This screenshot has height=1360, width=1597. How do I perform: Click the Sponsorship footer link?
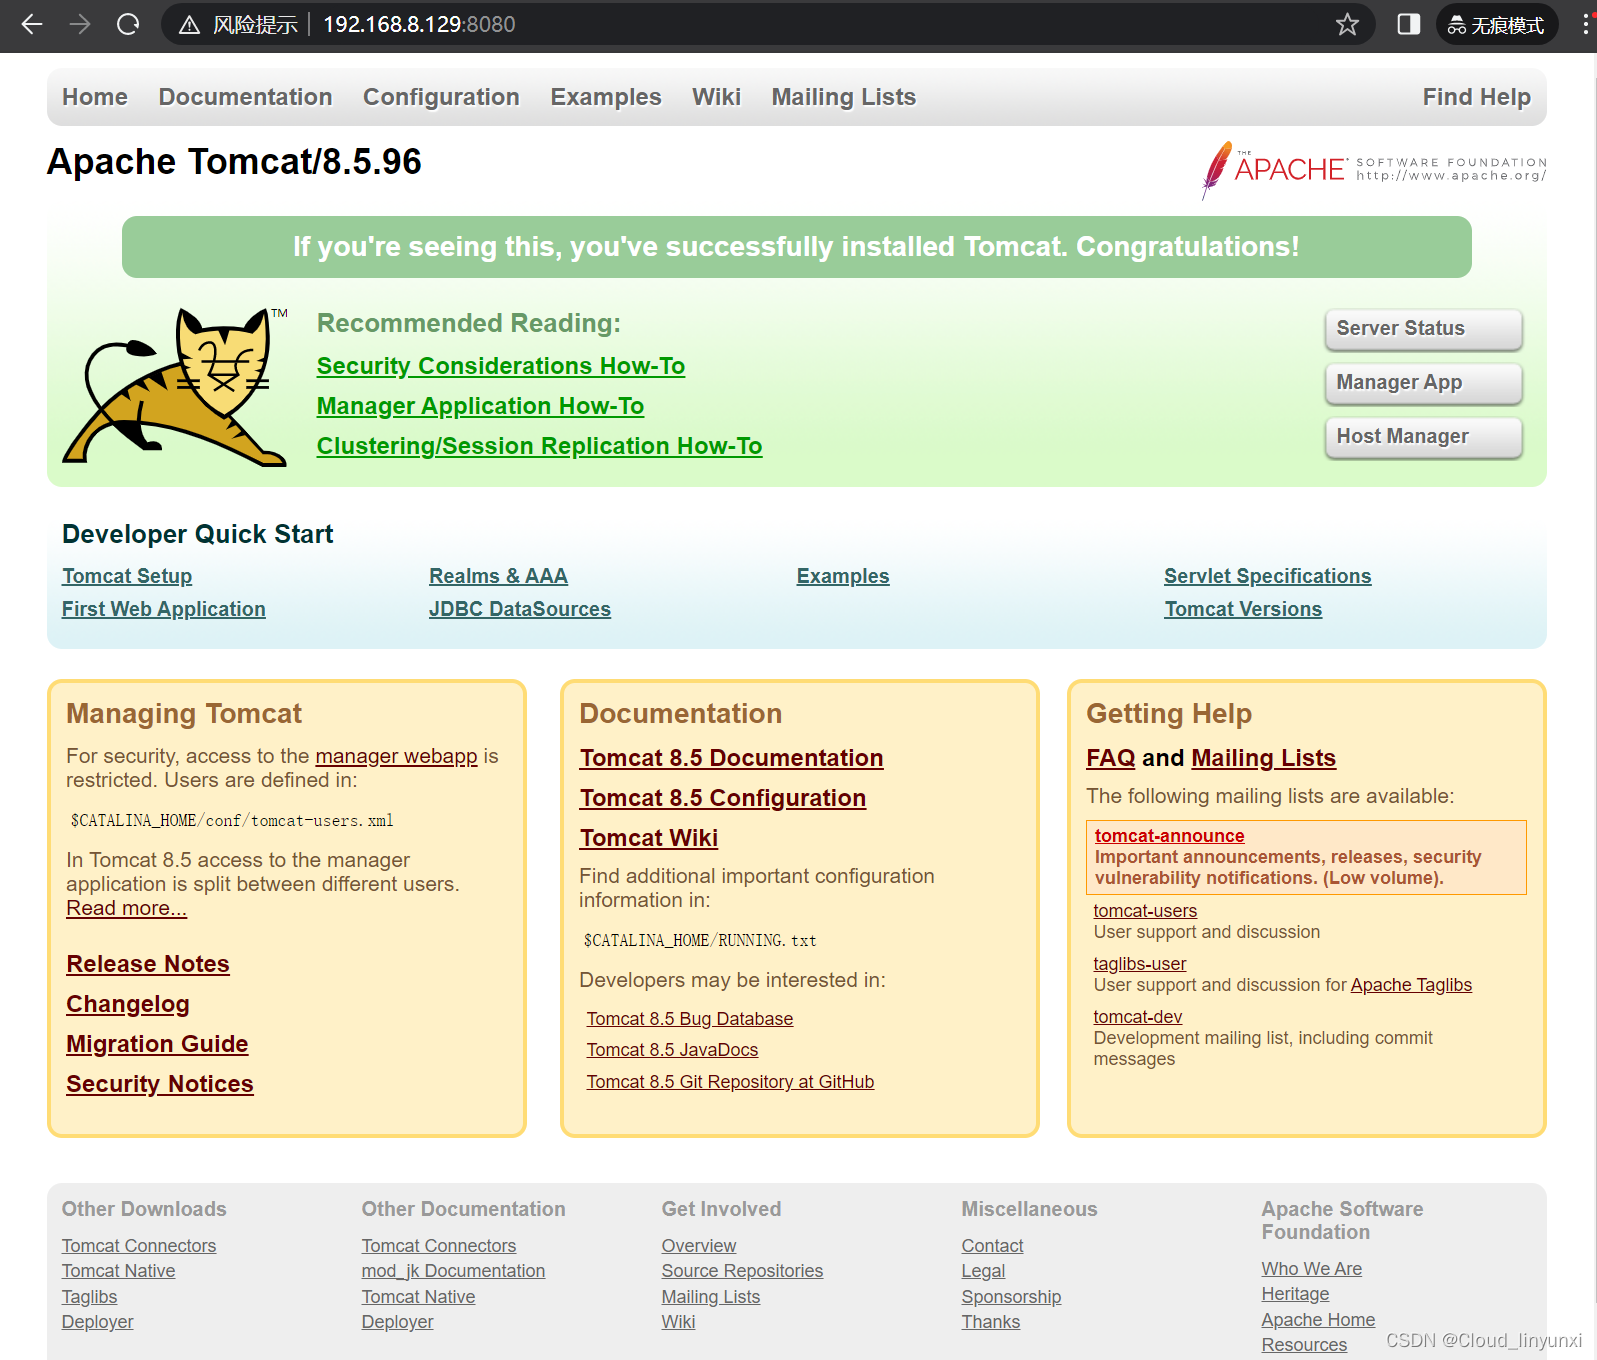tap(1011, 1297)
